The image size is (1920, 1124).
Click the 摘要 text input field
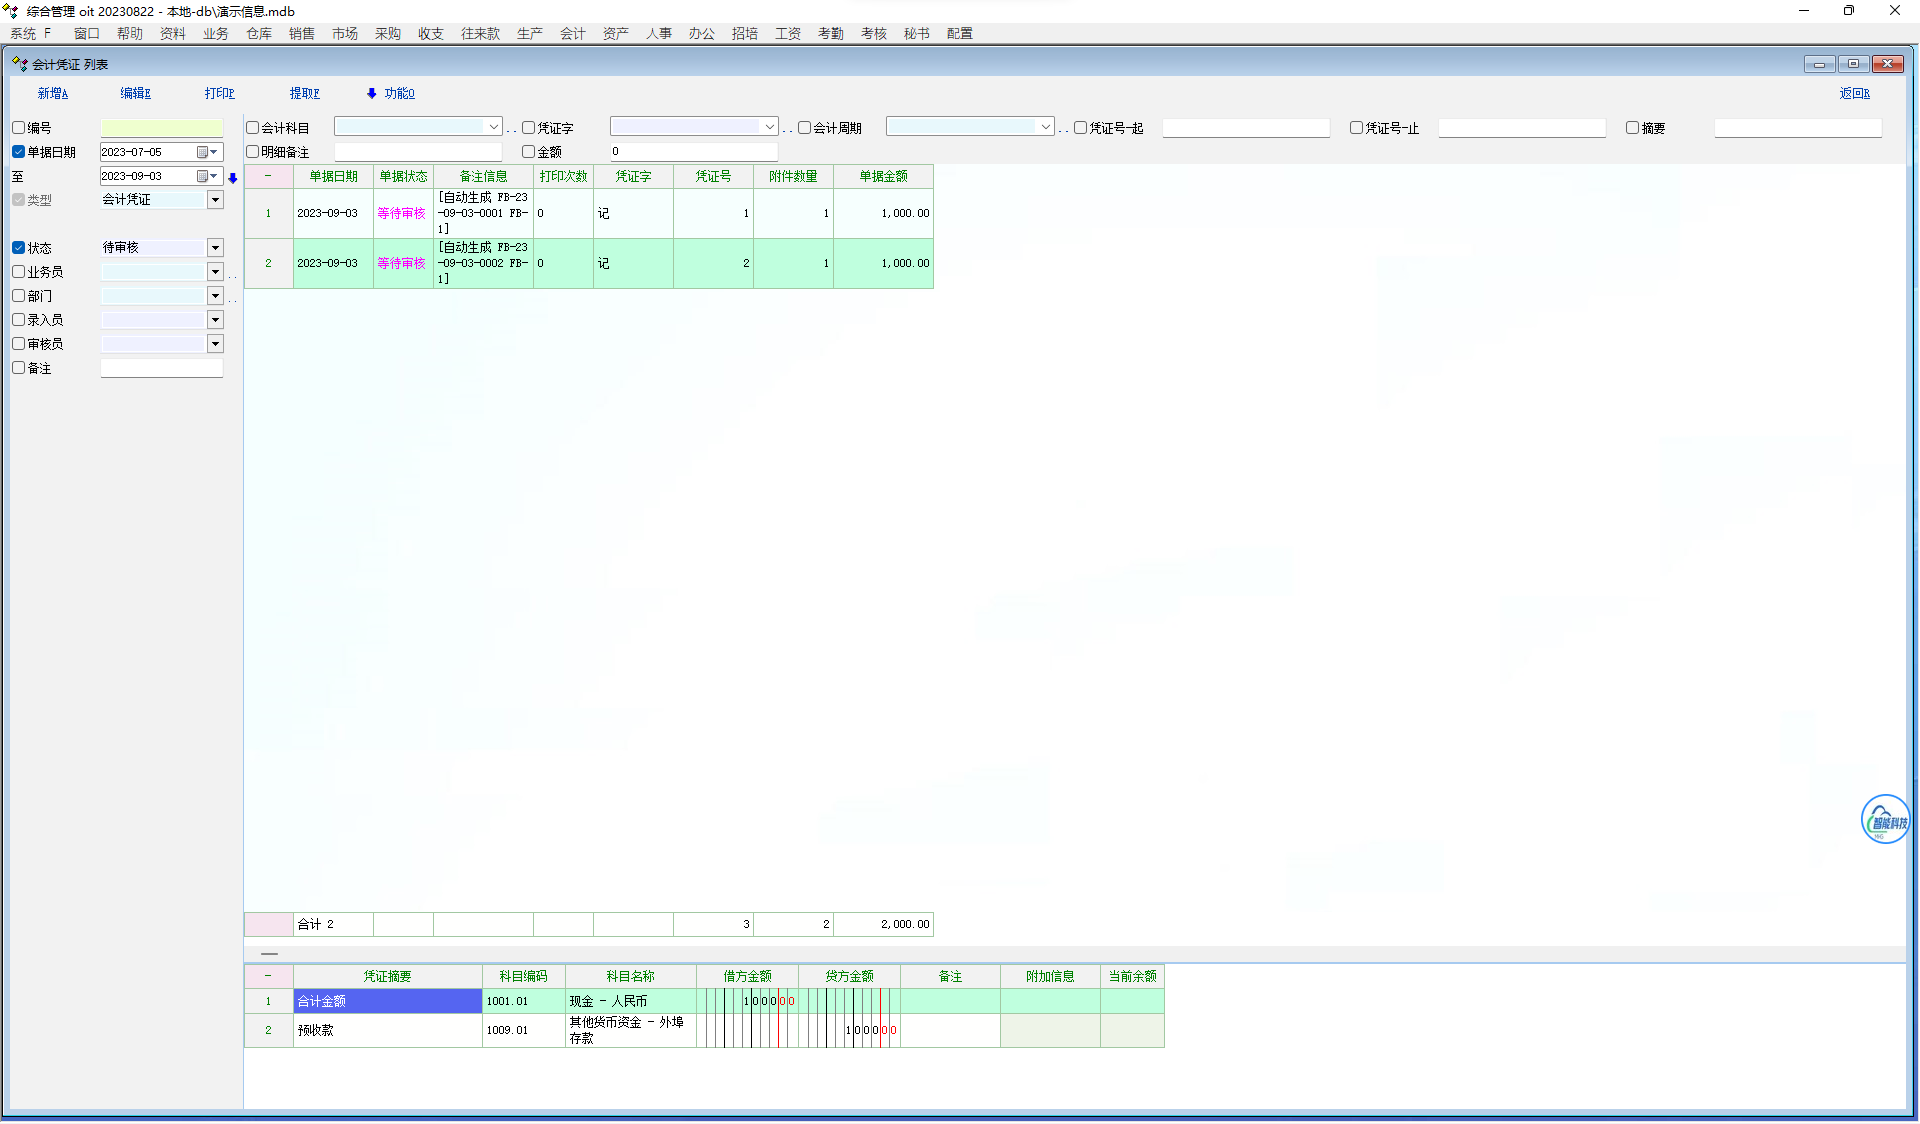click(x=1797, y=128)
